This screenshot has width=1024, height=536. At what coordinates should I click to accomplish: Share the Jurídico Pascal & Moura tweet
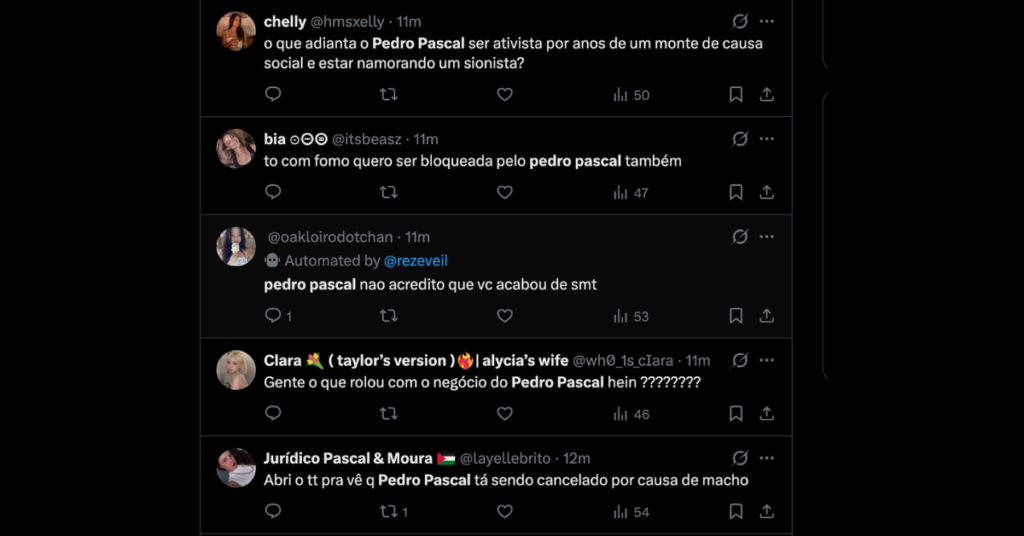[767, 511]
